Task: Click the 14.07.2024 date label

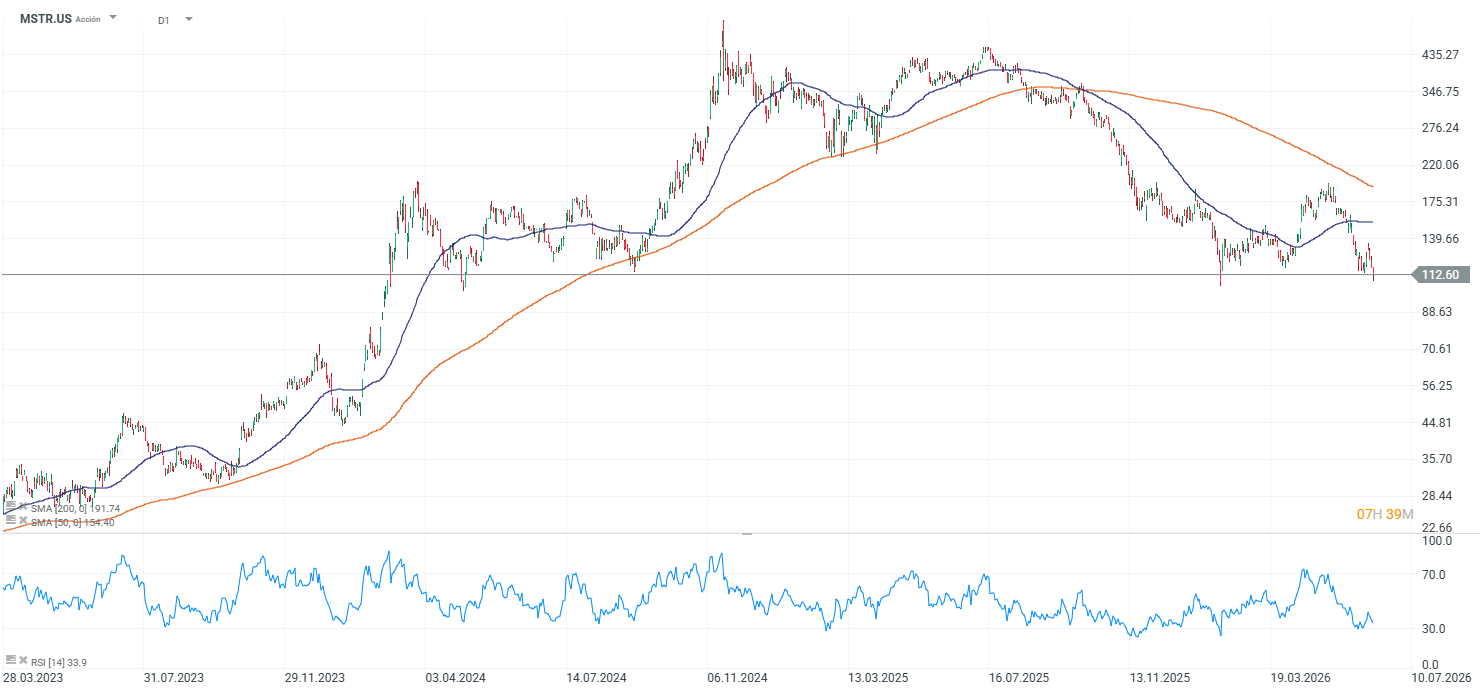Action: pos(595,678)
